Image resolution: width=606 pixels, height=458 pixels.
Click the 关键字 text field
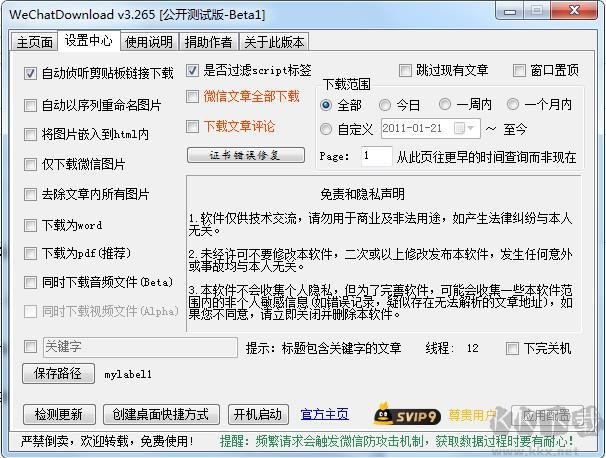(140, 347)
